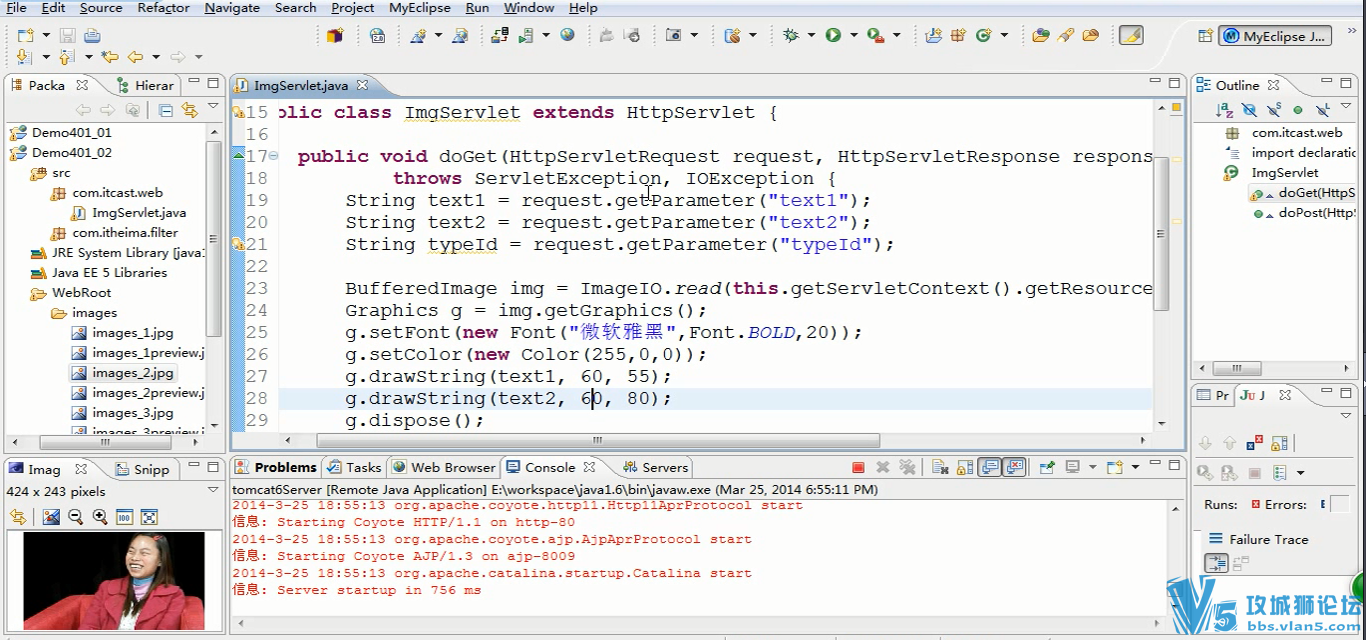Open the Refactor menu
The image size is (1366, 640).
[x=163, y=8]
